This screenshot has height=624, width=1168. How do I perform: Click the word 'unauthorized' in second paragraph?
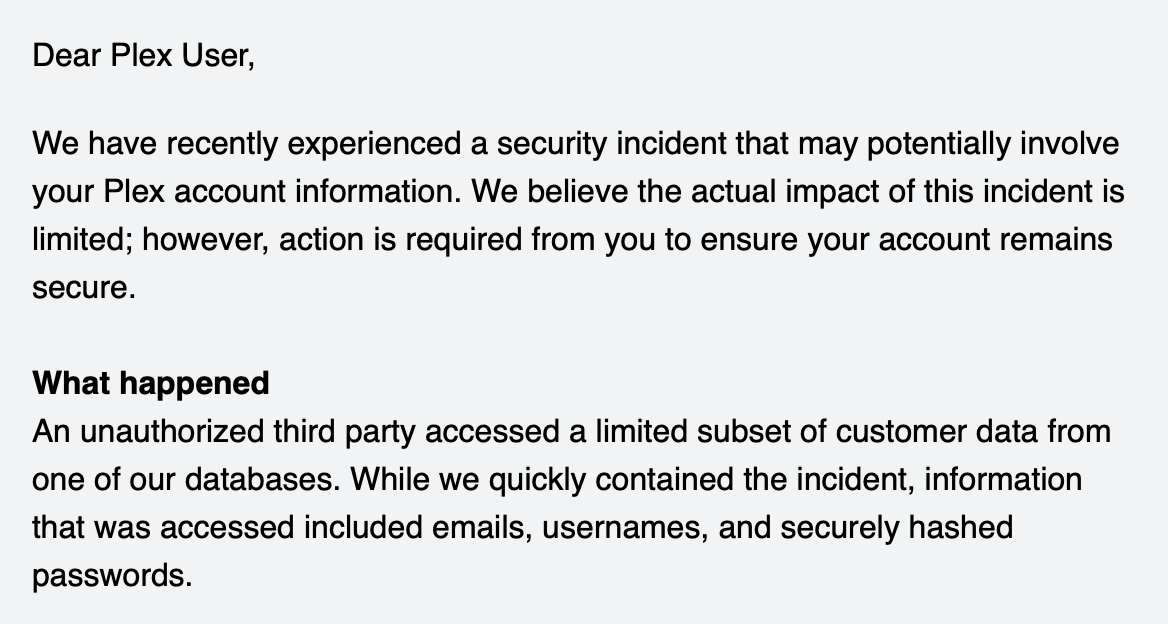click(171, 432)
